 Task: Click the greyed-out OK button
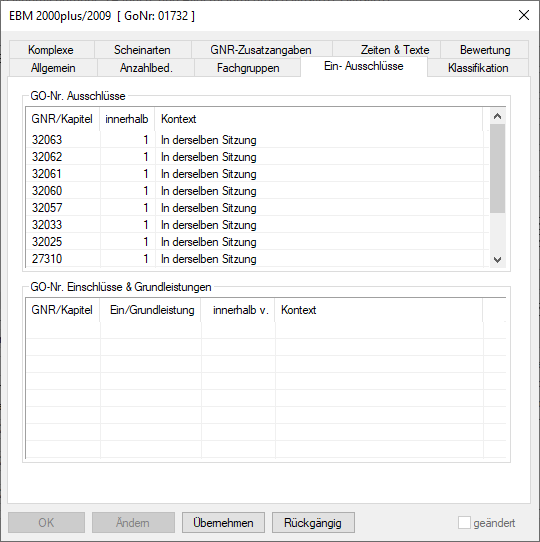tap(46, 522)
